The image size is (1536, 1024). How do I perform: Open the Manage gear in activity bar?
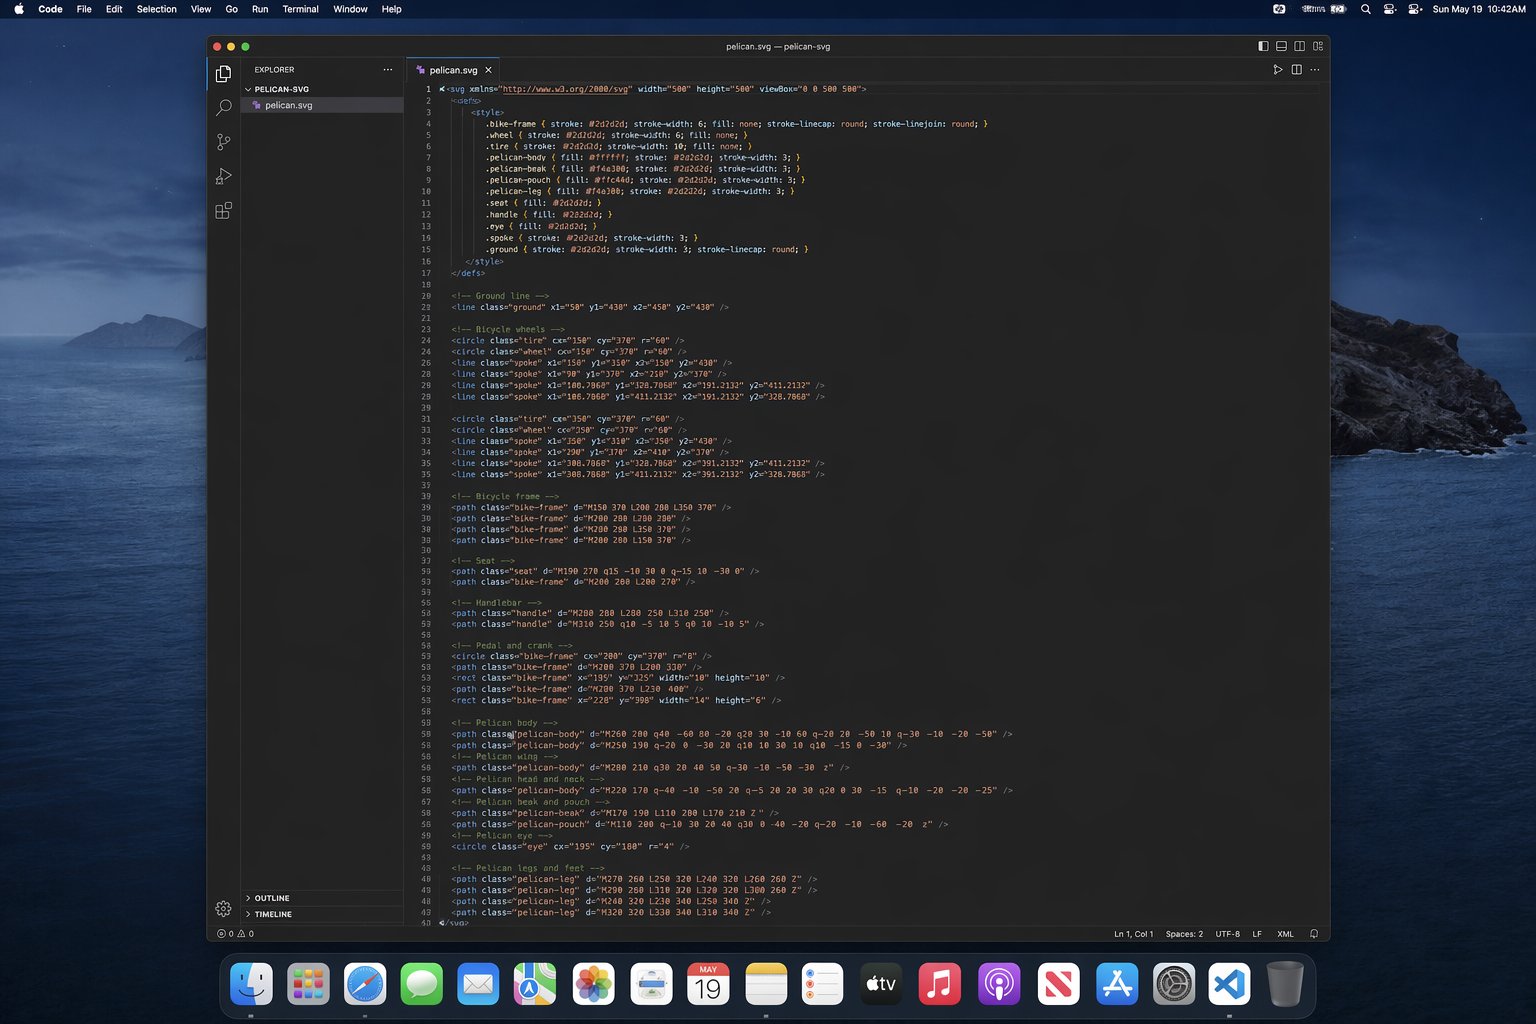[223, 908]
